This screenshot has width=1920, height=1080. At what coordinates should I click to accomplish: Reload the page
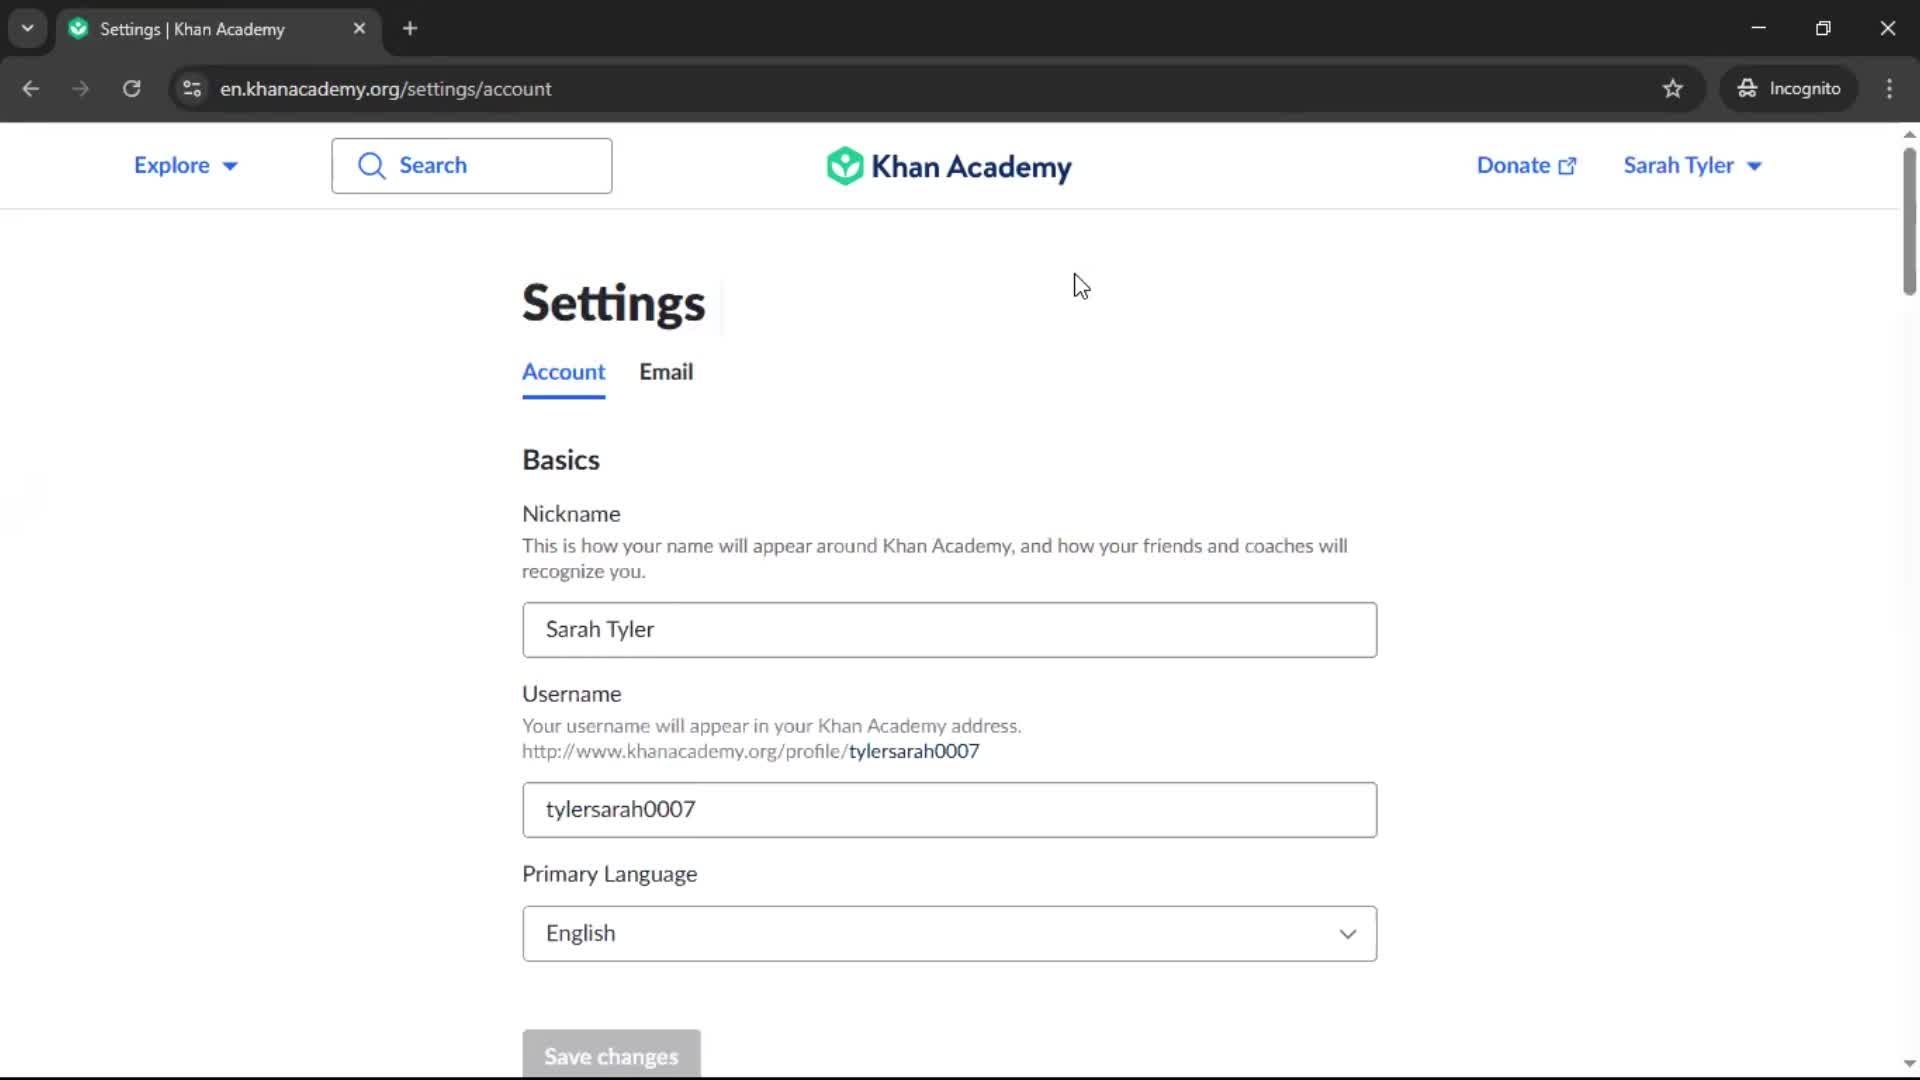click(131, 89)
